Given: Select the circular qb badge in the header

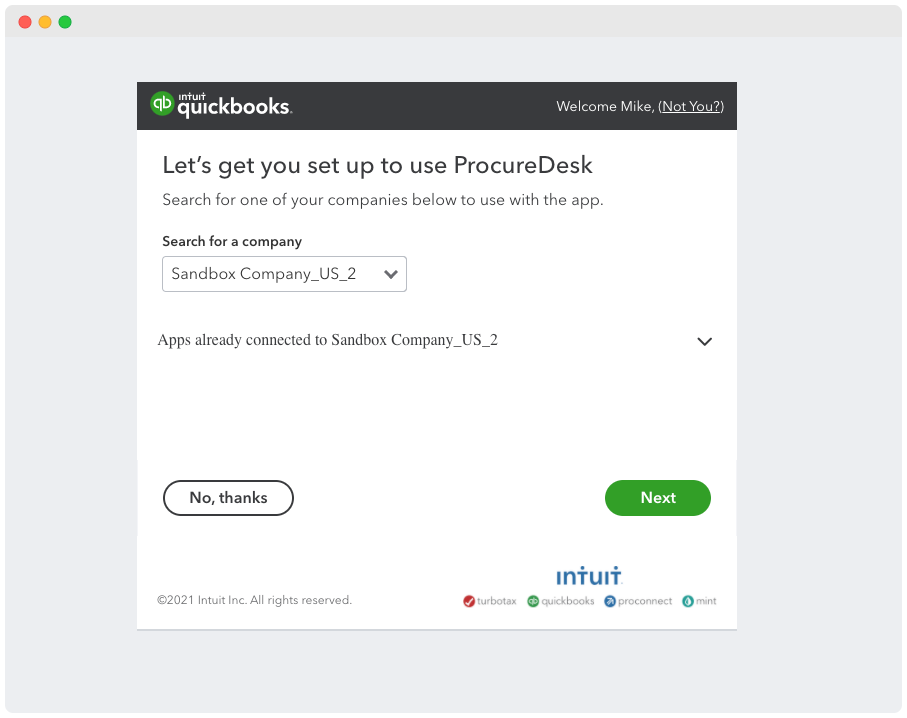Looking at the screenshot, I should pos(162,105).
